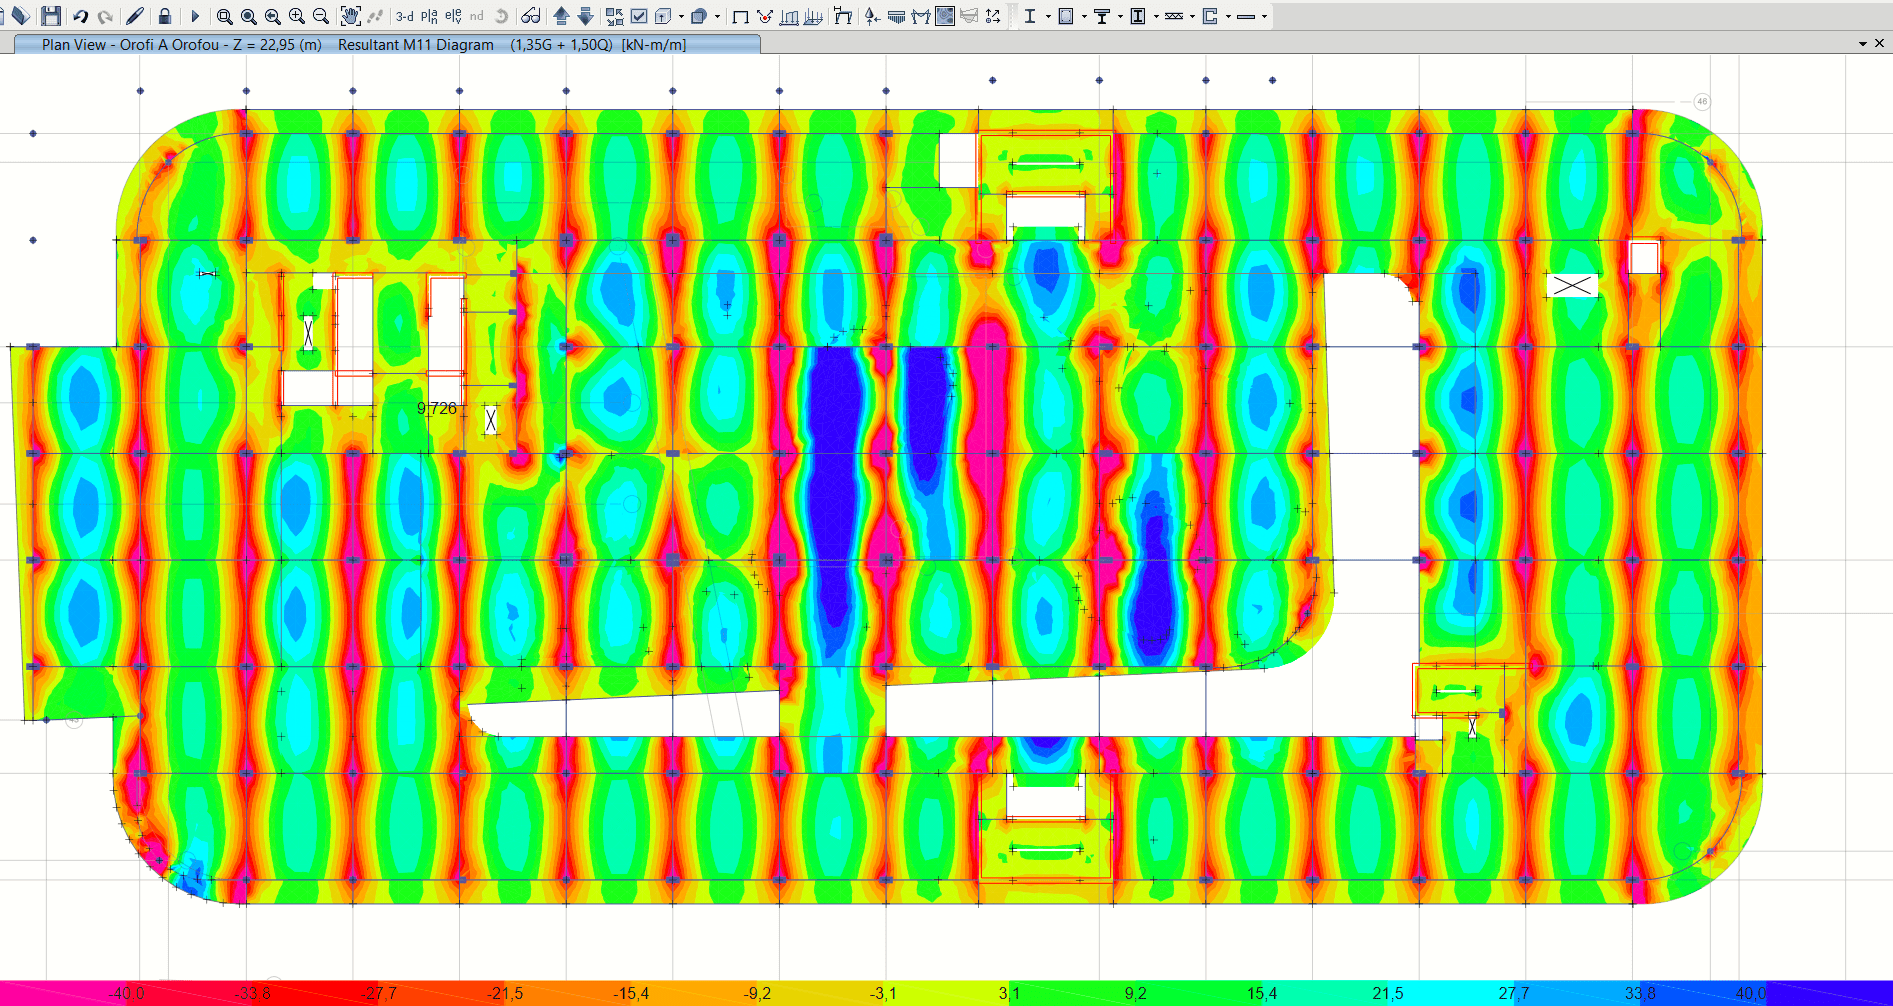Image resolution: width=1893 pixels, height=1006 pixels.
Task: Click the greyed nd view button
Action: click(x=477, y=16)
